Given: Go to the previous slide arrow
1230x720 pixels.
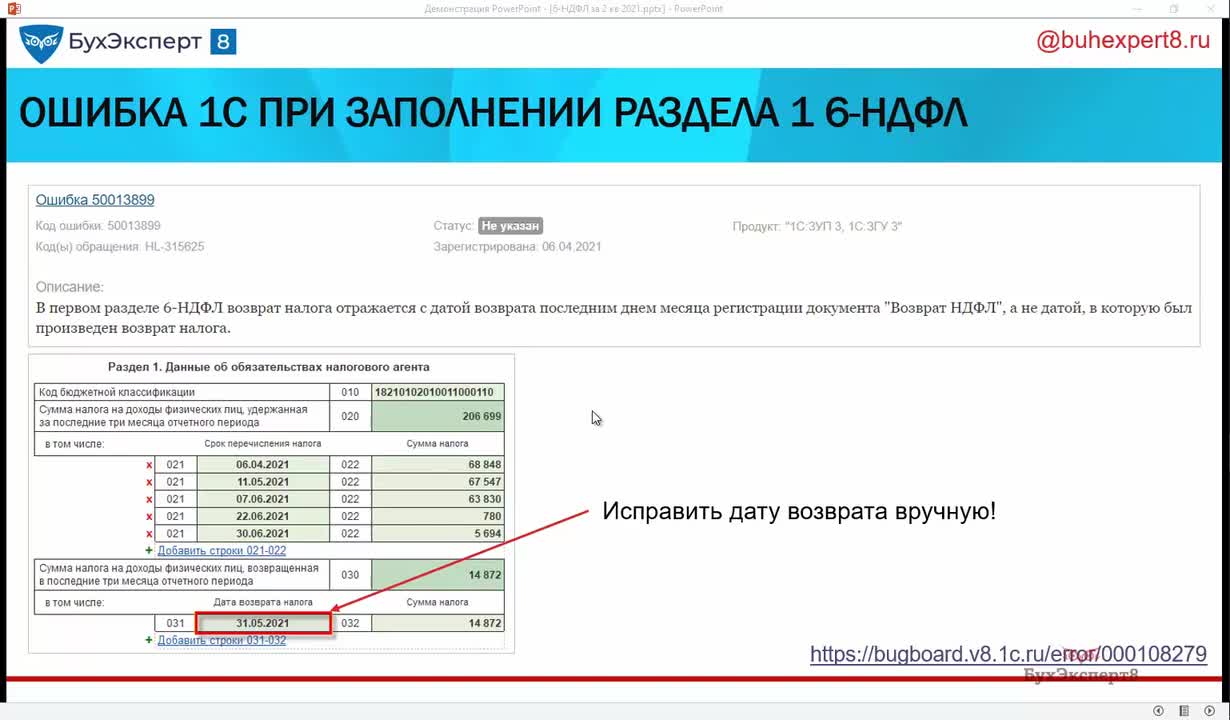Looking at the screenshot, I should (x=1158, y=711).
